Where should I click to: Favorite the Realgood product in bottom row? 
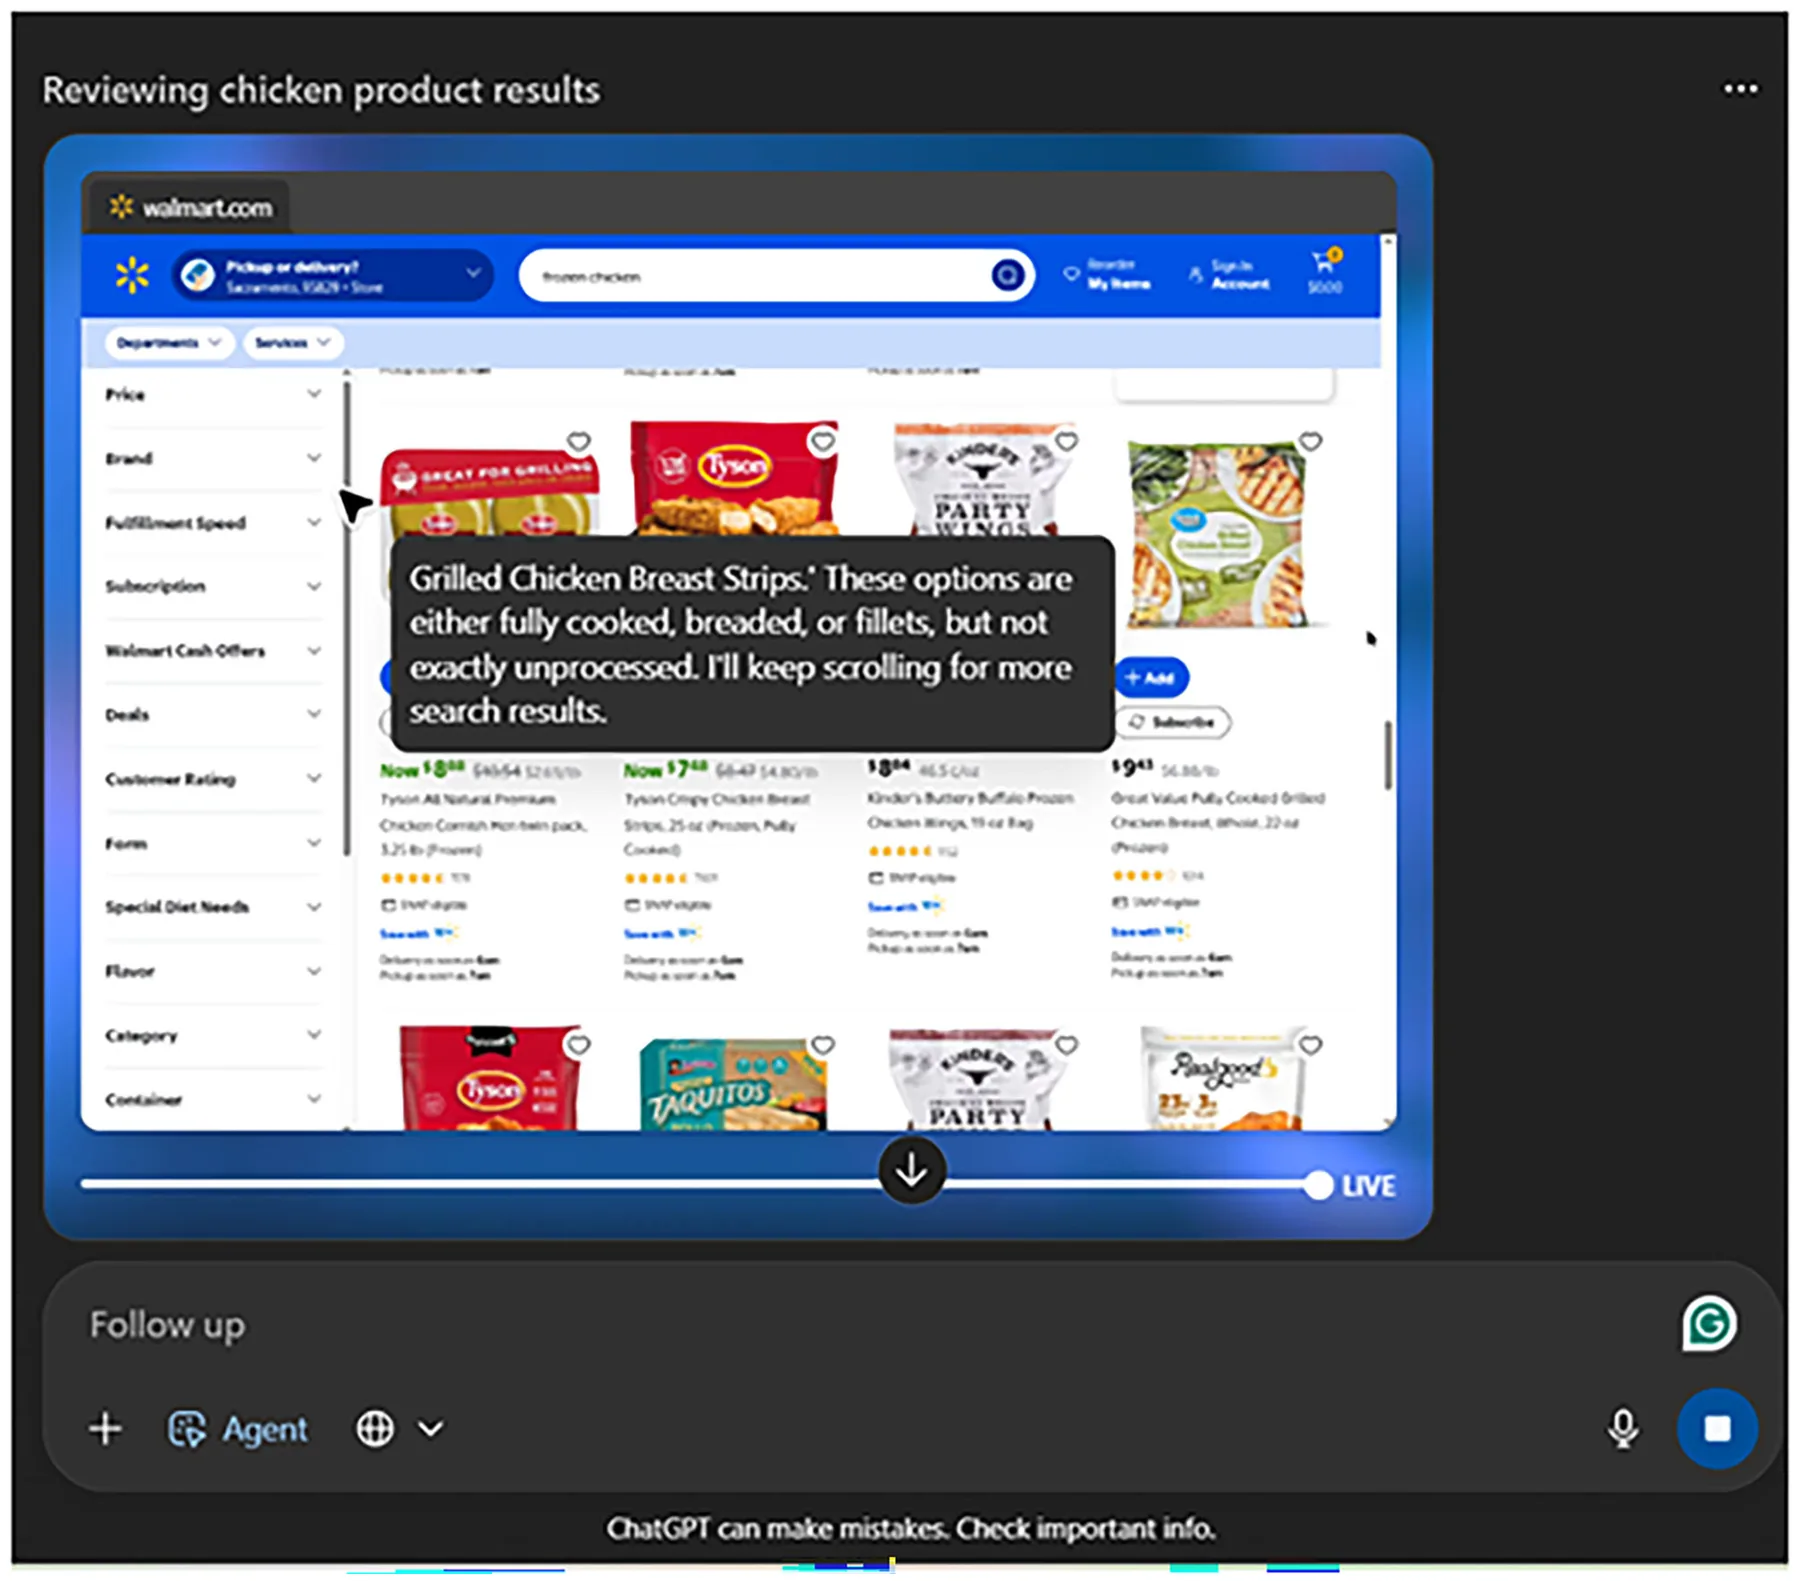[x=1310, y=1045]
